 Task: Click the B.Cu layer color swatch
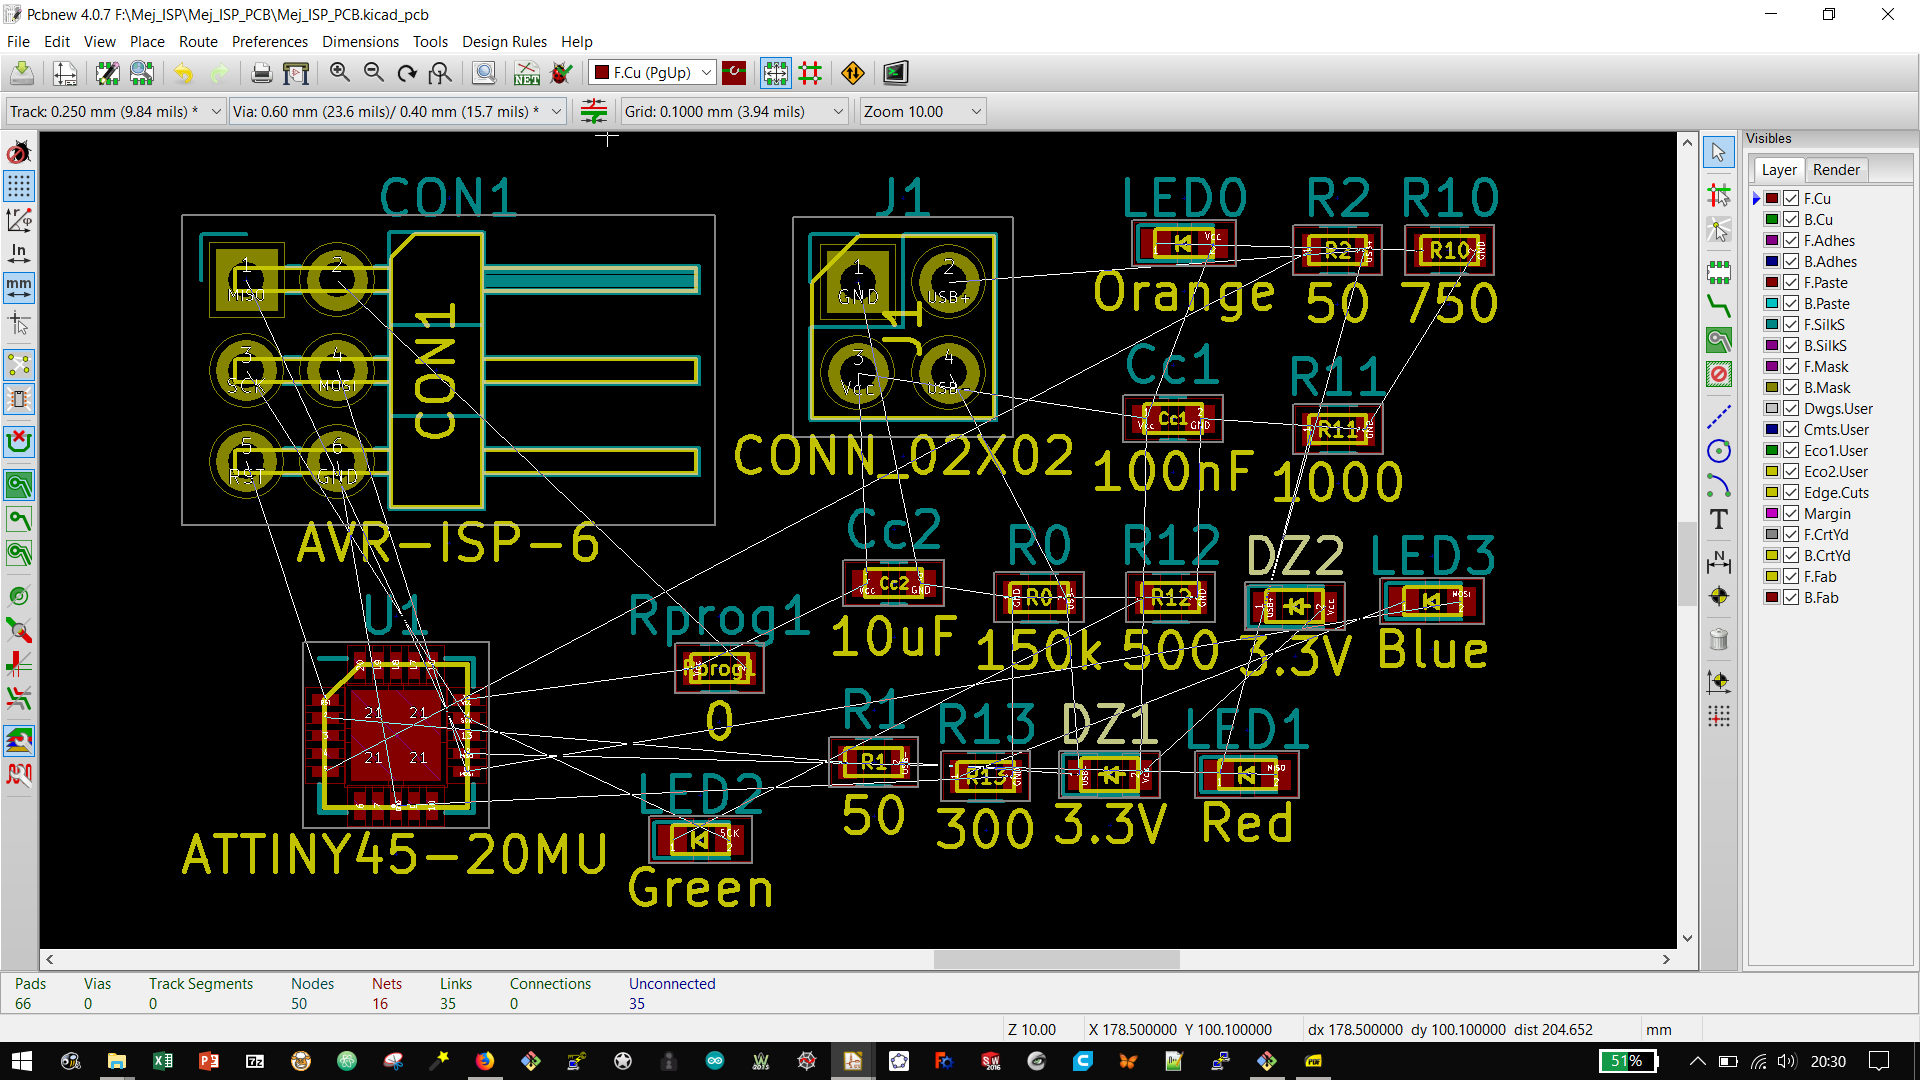(x=1771, y=220)
